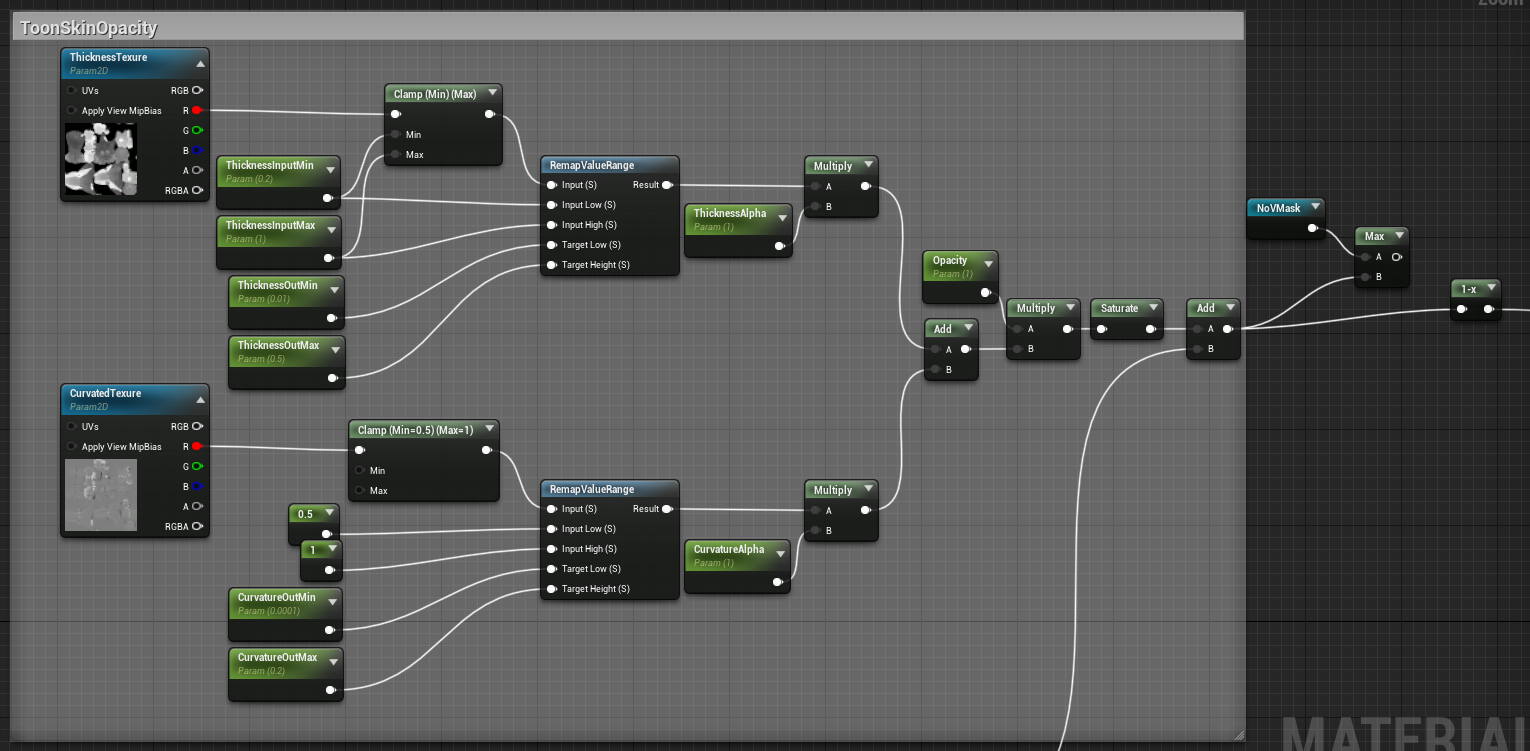Click the CurvatedTexure gray texture preview
Image resolution: width=1530 pixels, height=751 pixels.
(100, 495)
